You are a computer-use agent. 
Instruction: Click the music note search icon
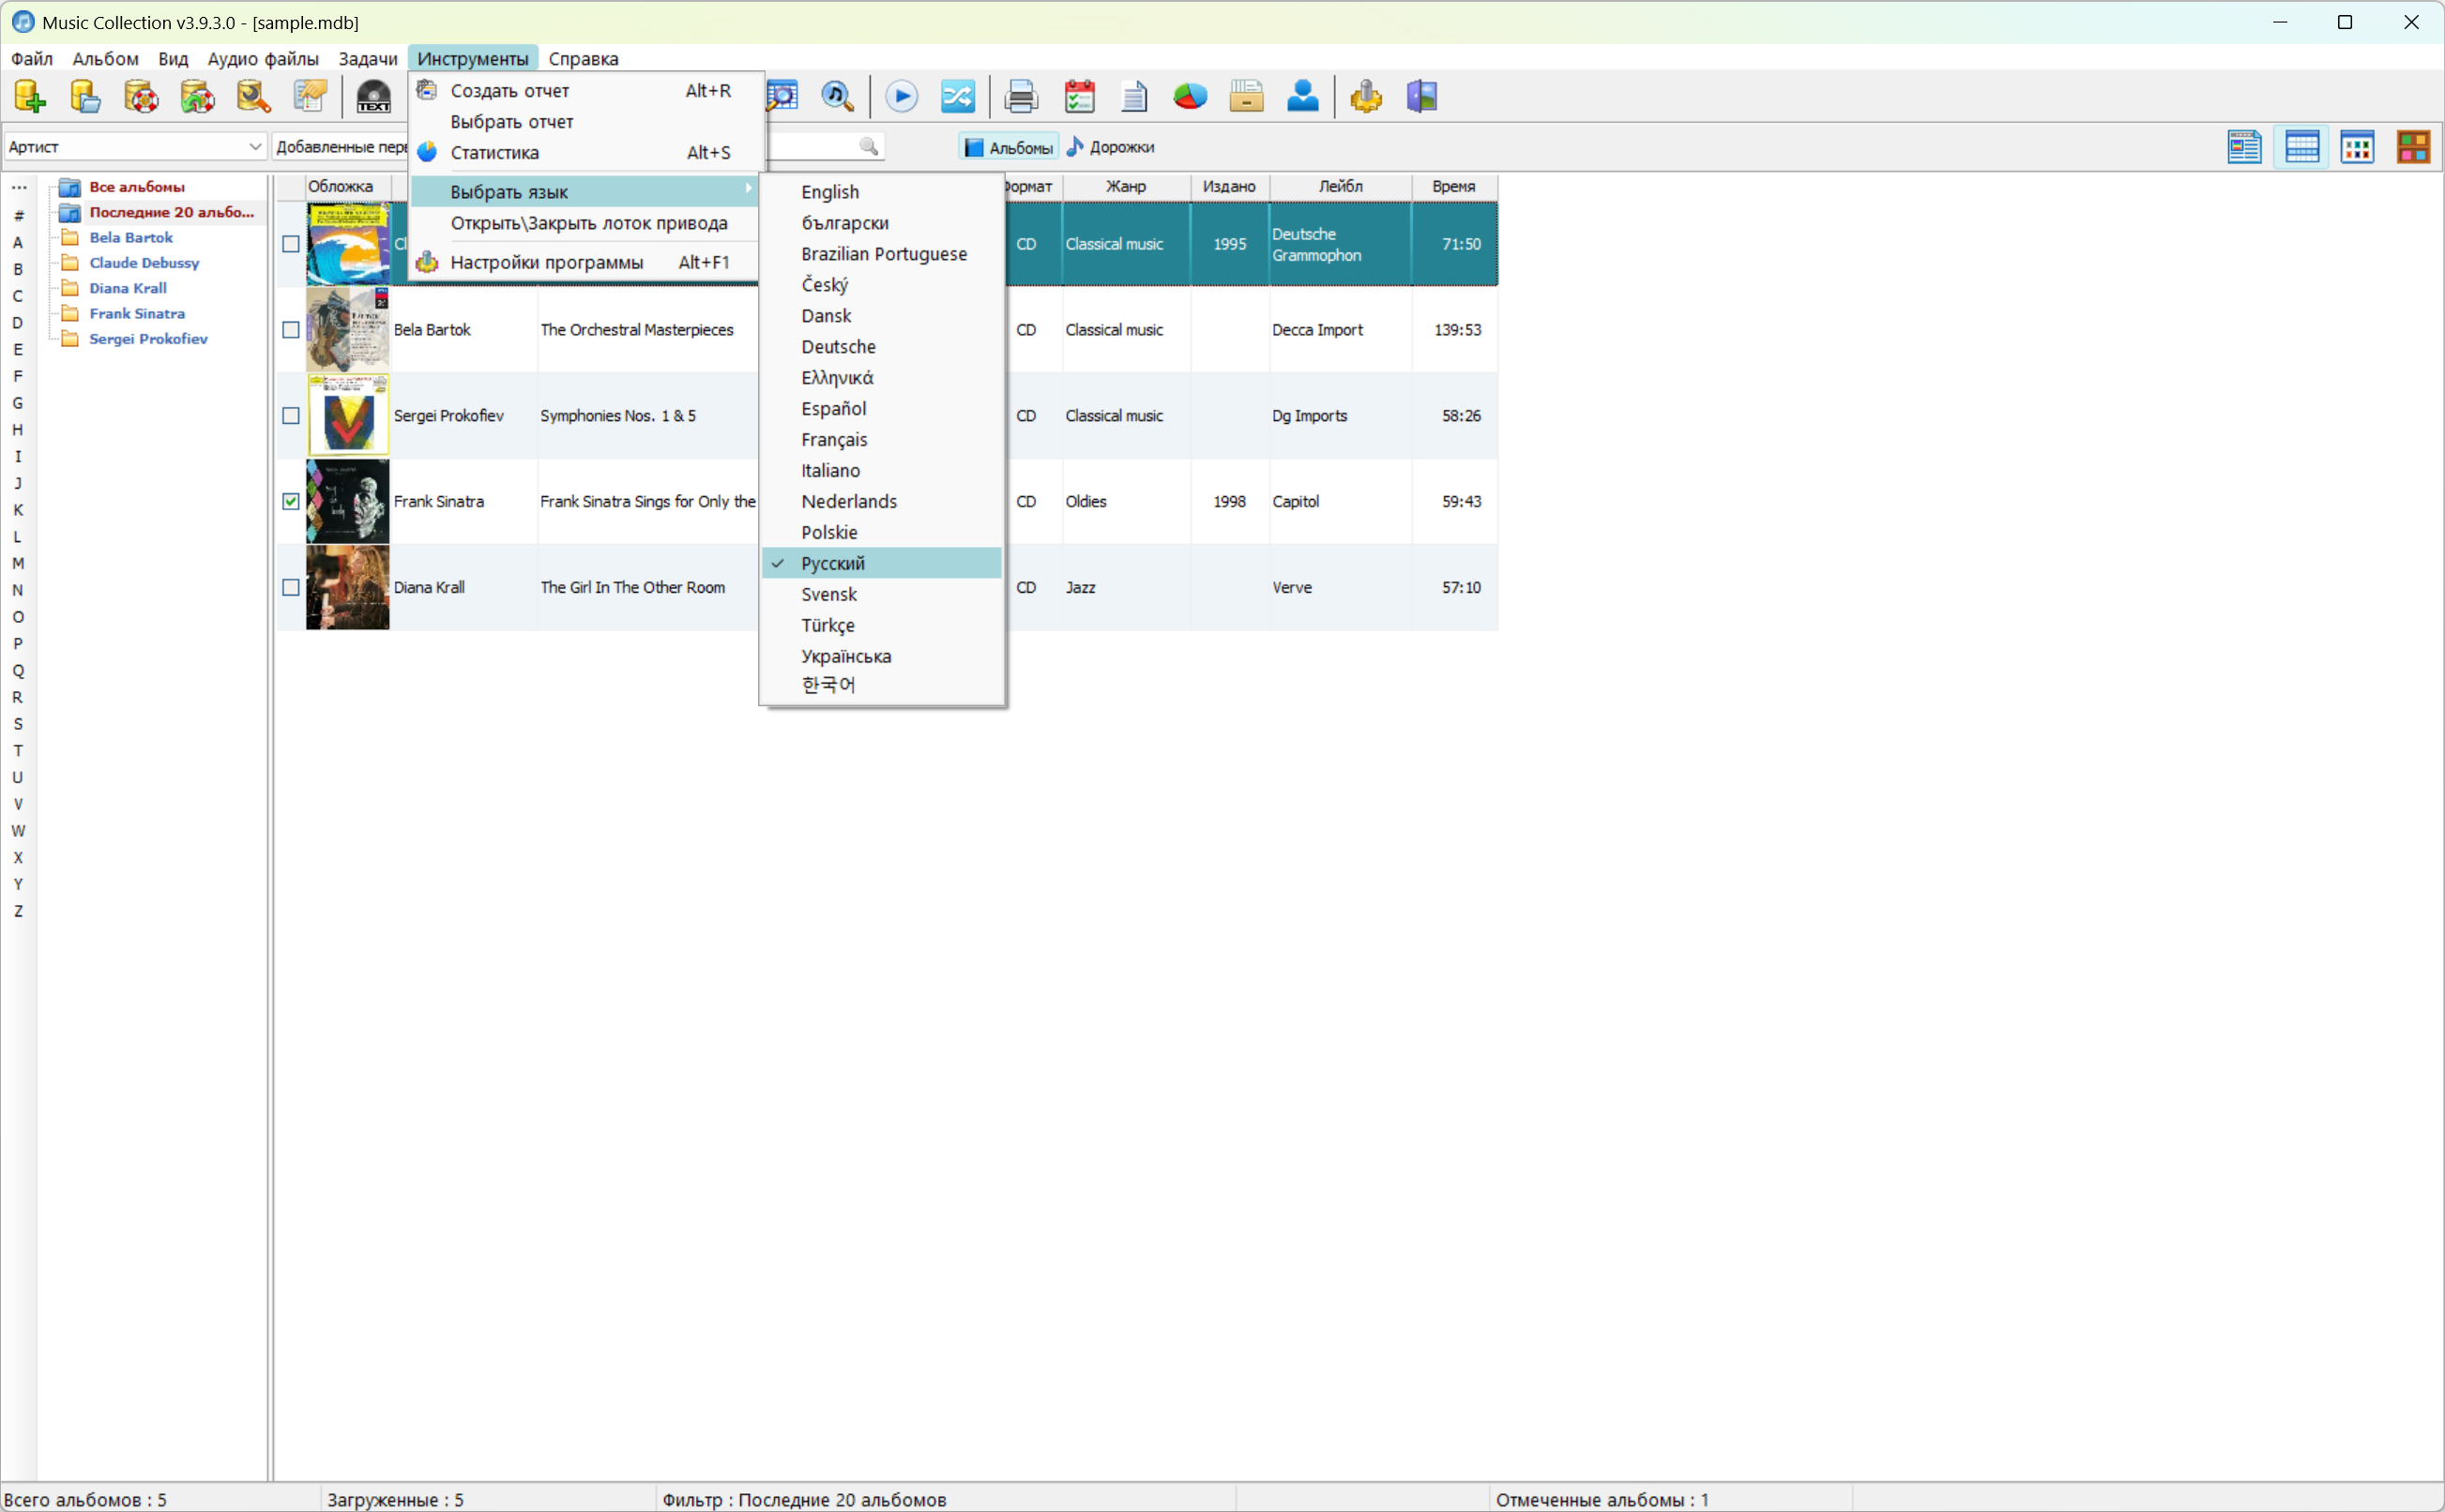837,96
